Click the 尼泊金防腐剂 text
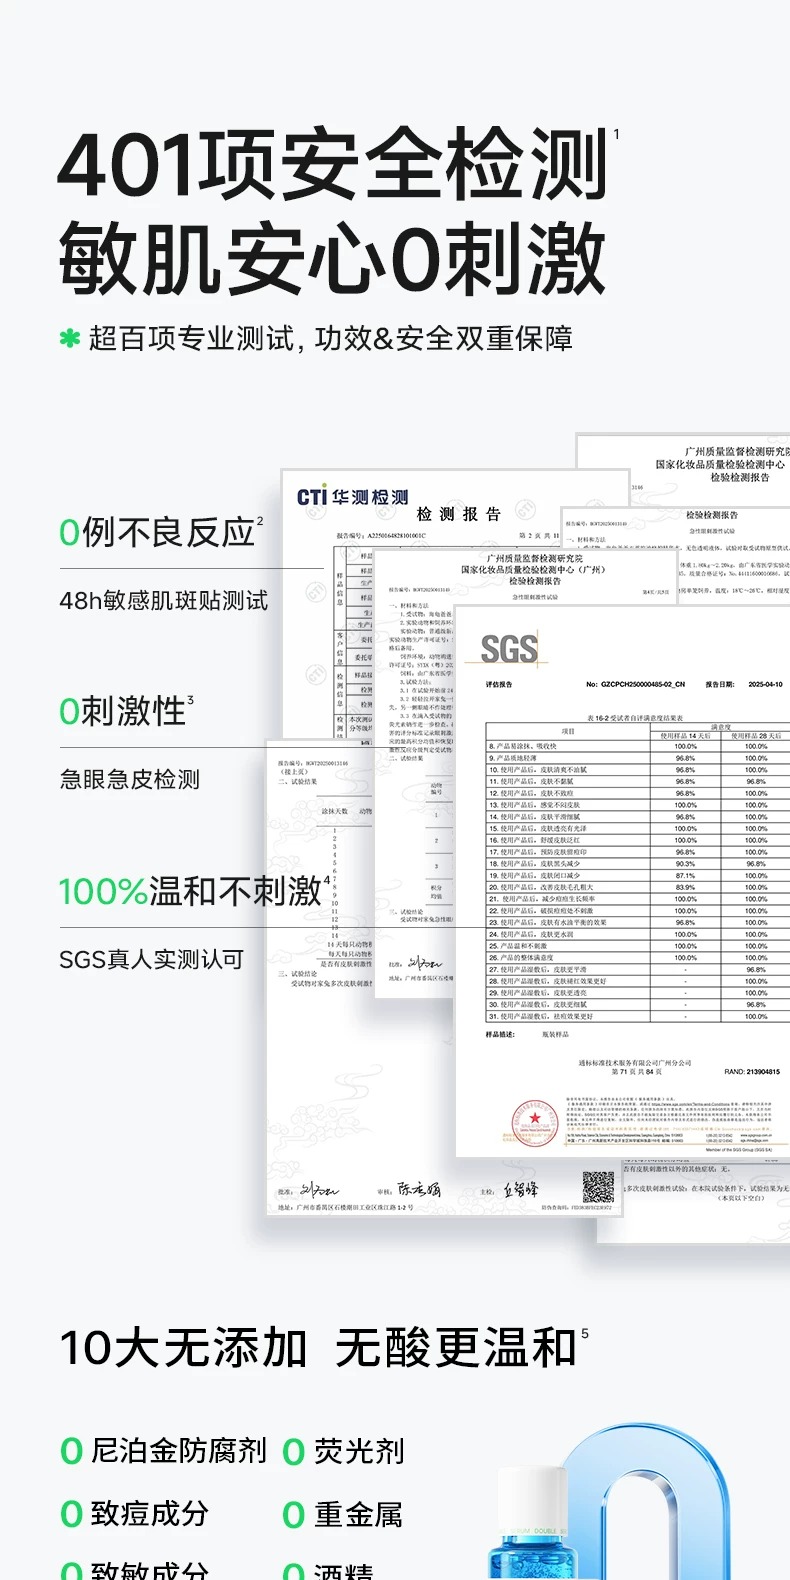 click(x=179, y=1451)
